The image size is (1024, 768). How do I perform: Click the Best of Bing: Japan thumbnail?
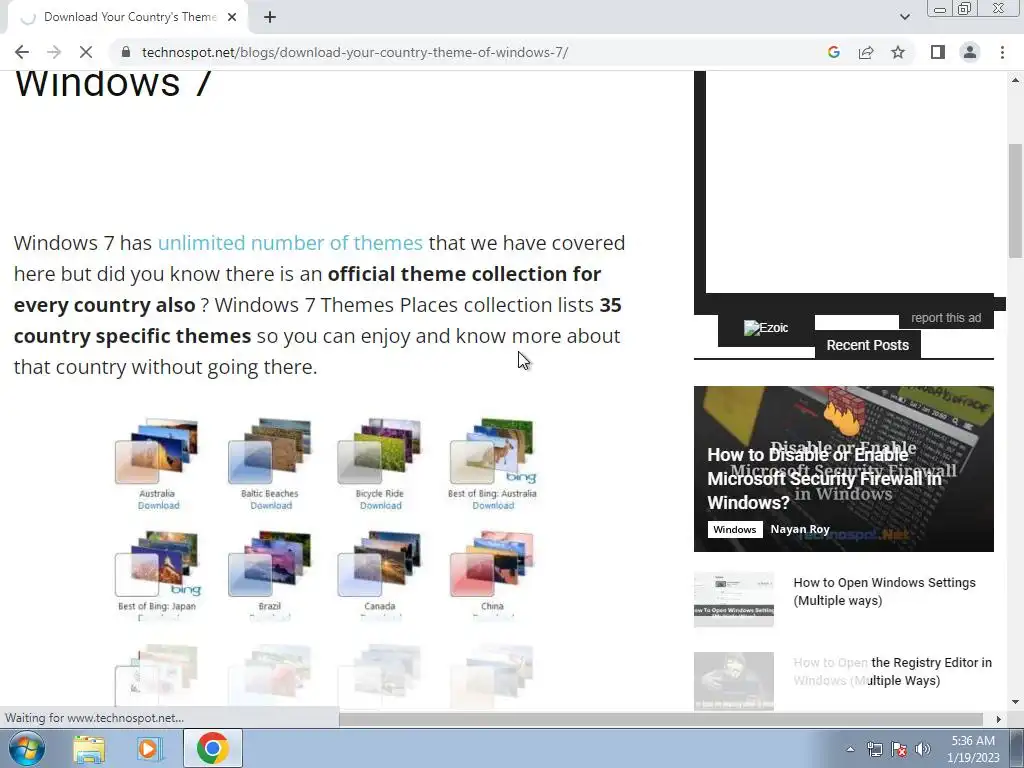pyautogui.click(x=157, y=564)
